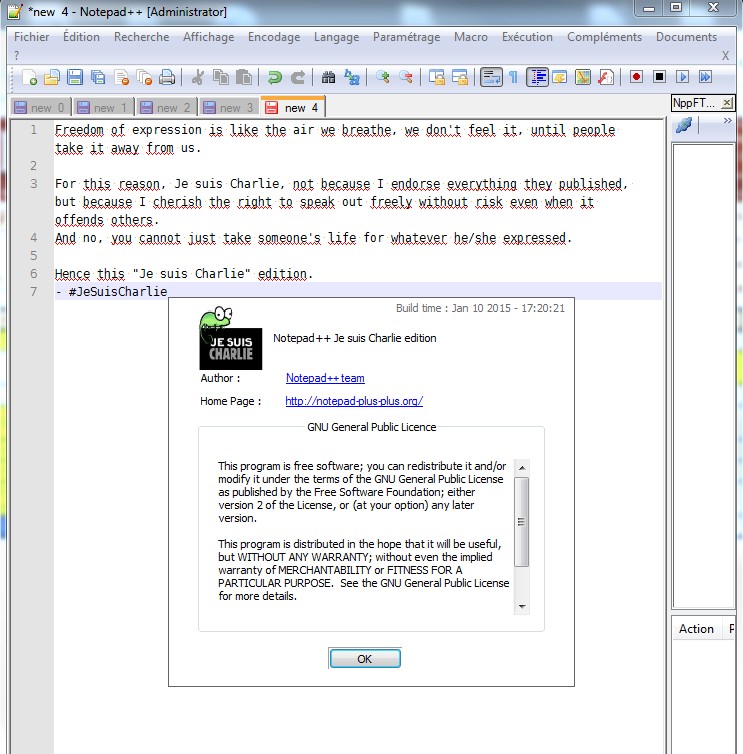Viewport: 743px width, 754px height.
Task: Click the licence scrollbar thumb
Action: click(x=522, y=522)
